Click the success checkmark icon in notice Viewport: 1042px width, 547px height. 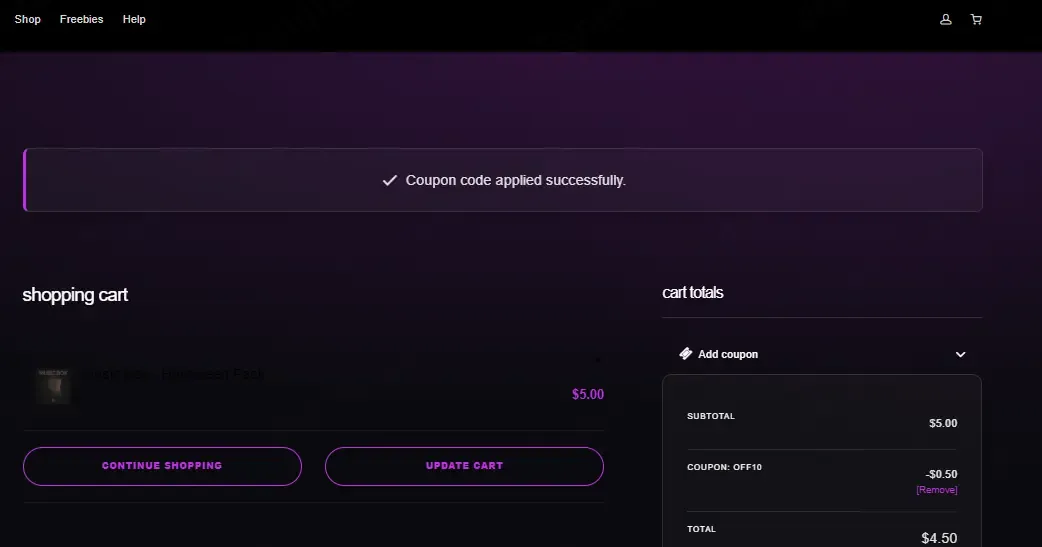click(x=389, y=180)
